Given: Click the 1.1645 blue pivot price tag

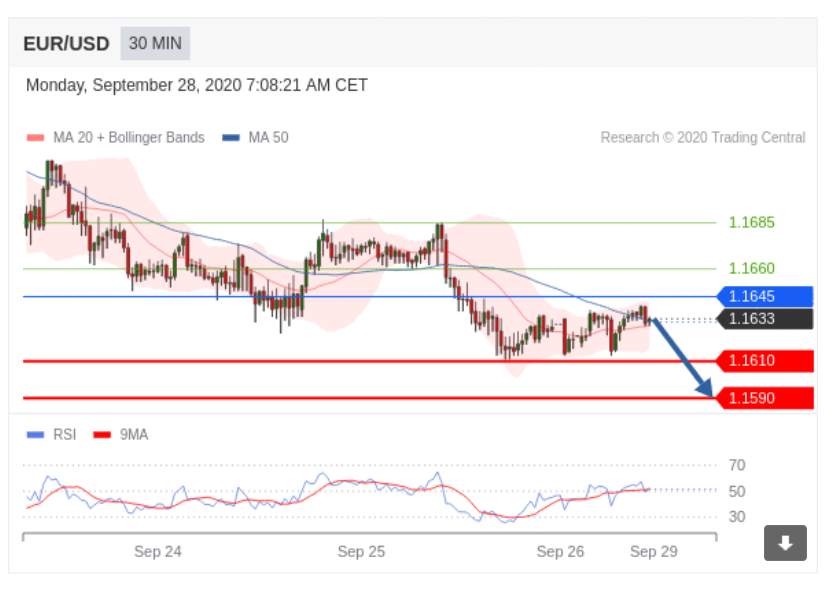Looking at the screenshot, I should coord(764,296).
